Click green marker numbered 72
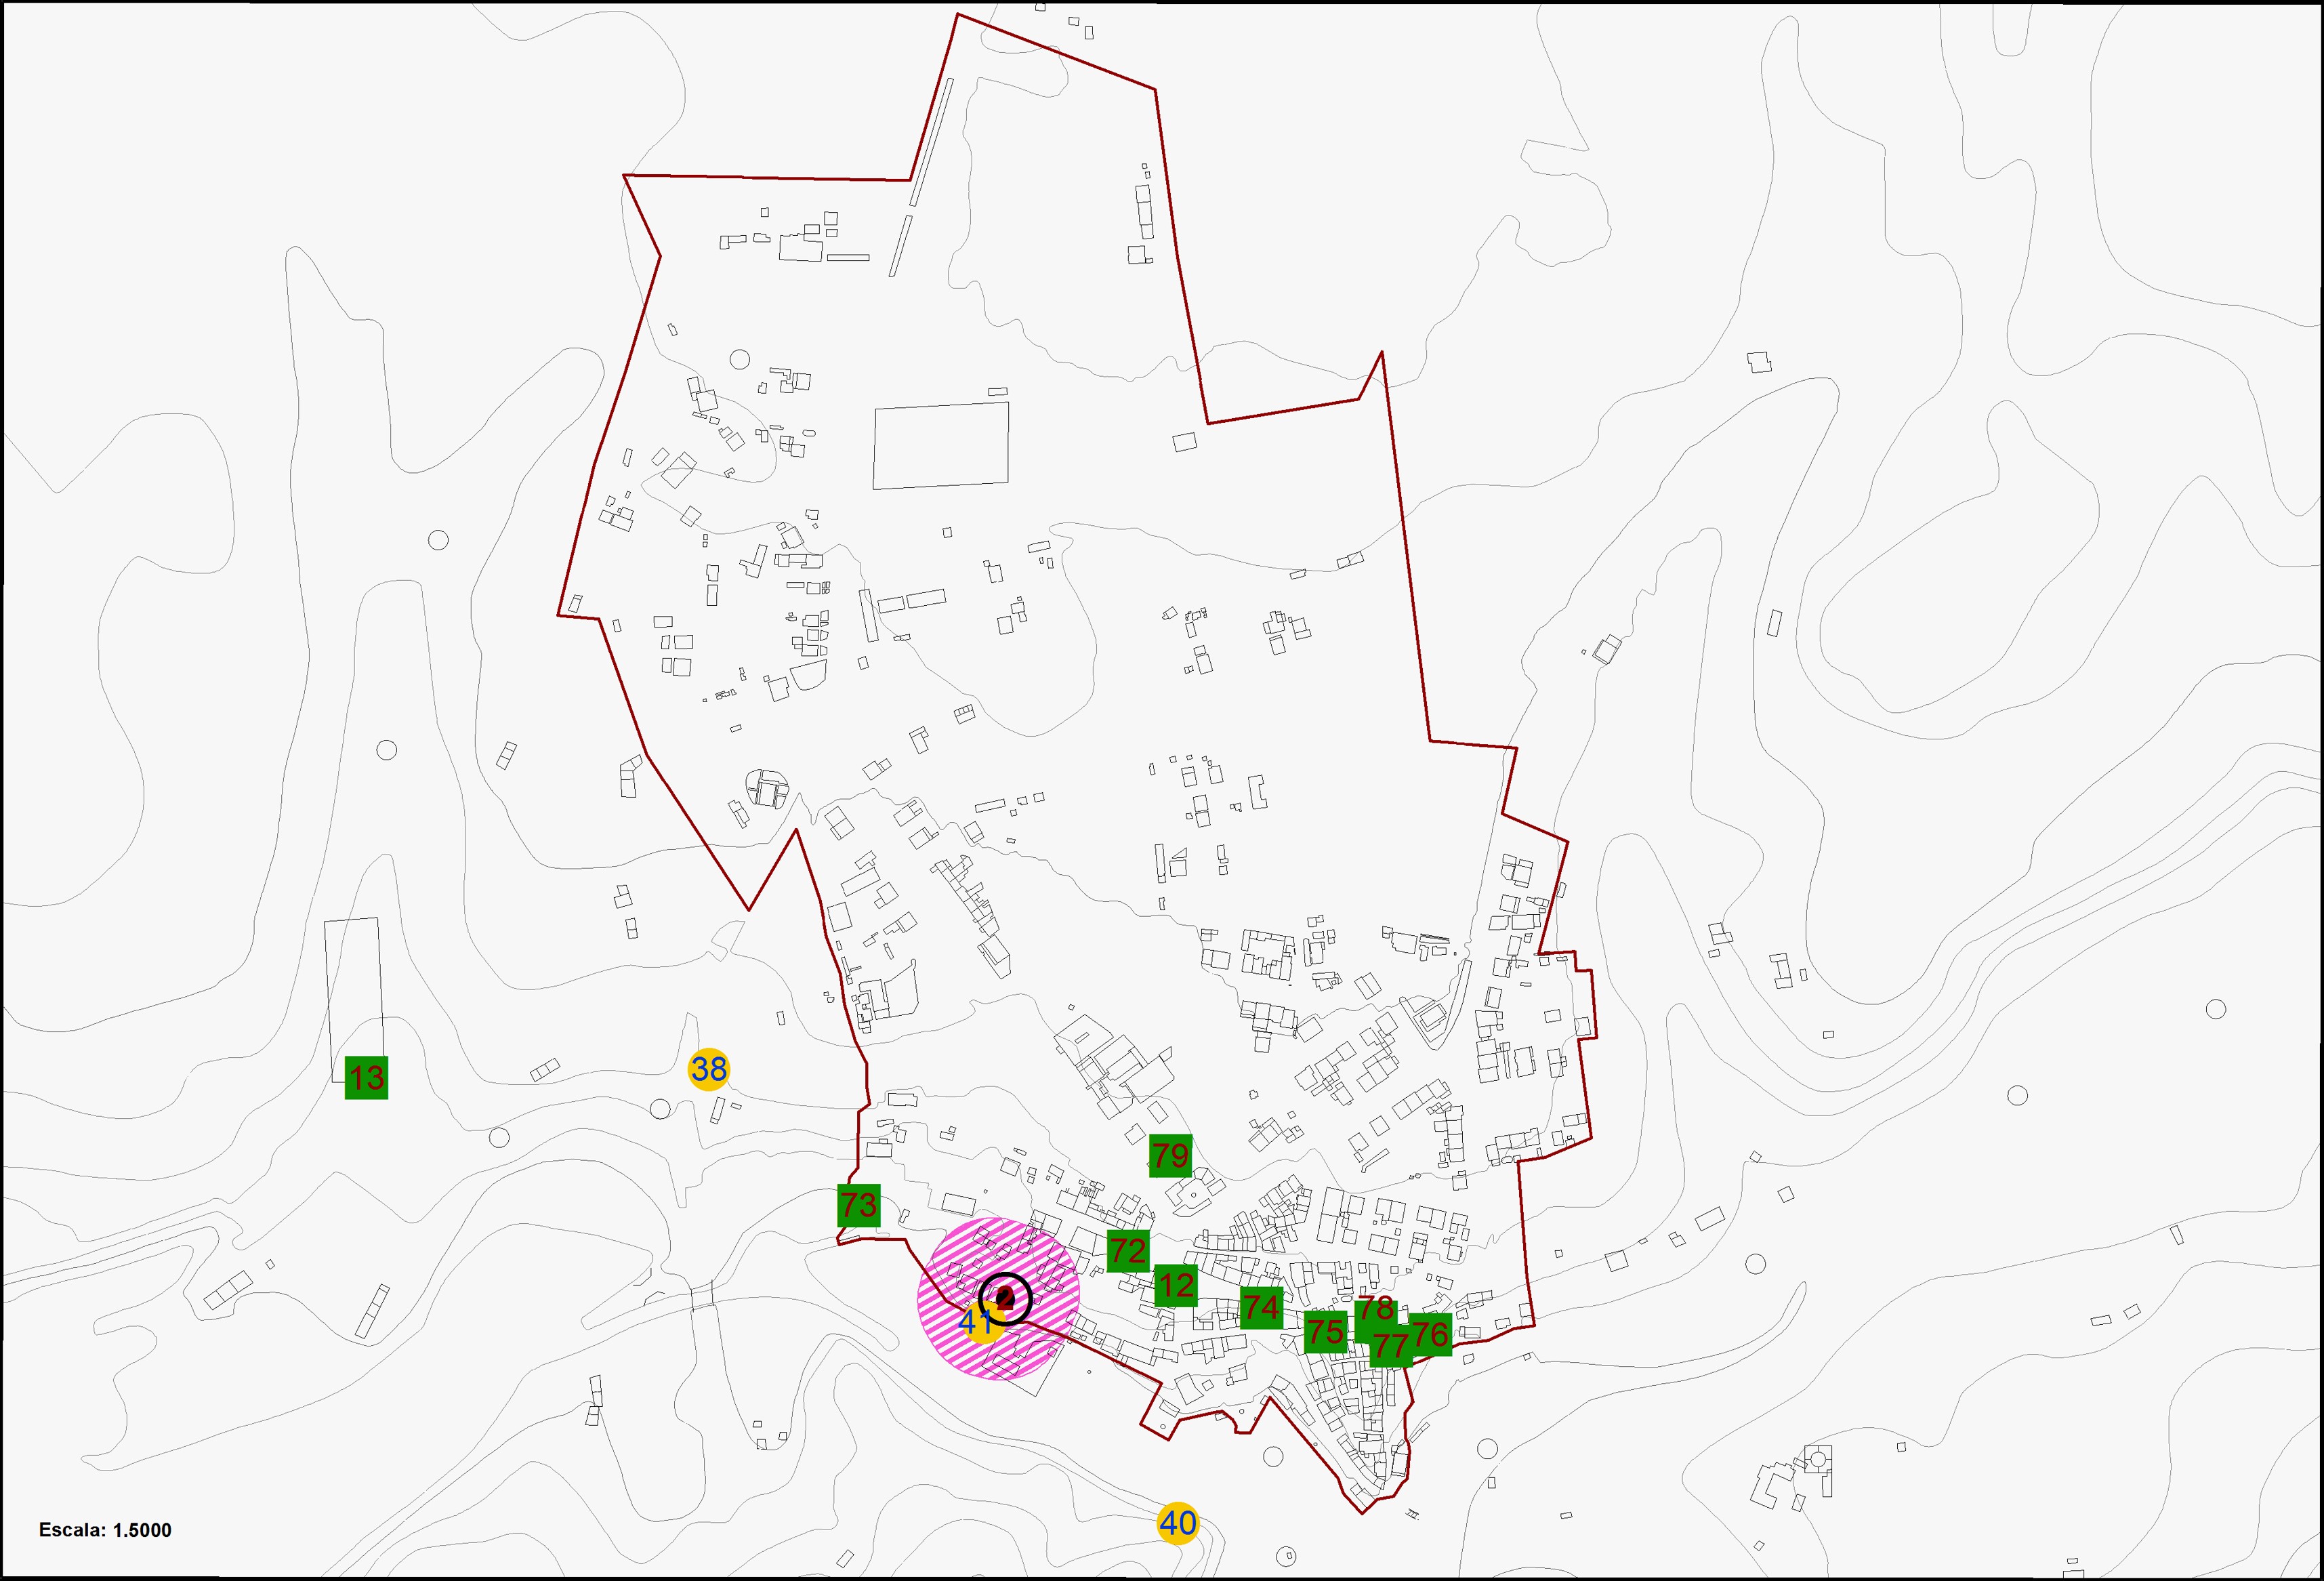Viewport: 2324px width, 1581px height. pos(1128,1251)
